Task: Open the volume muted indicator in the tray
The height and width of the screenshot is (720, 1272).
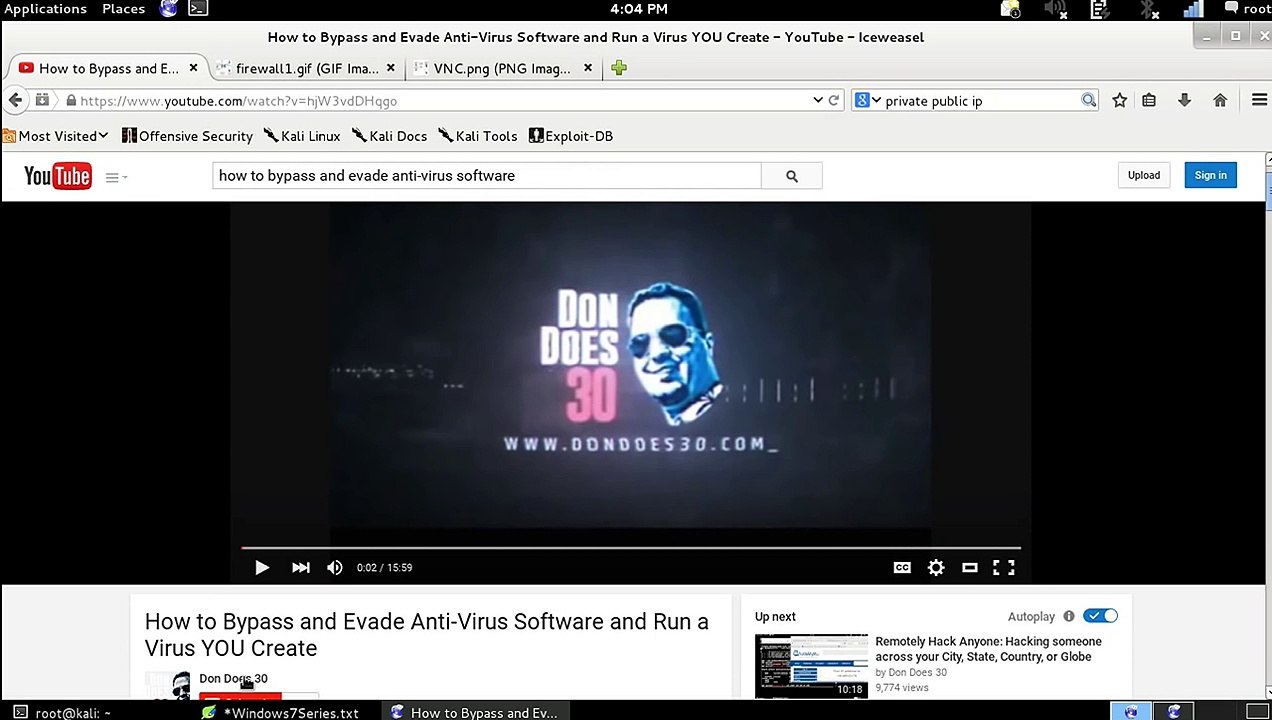Action: pos(1055,9)
